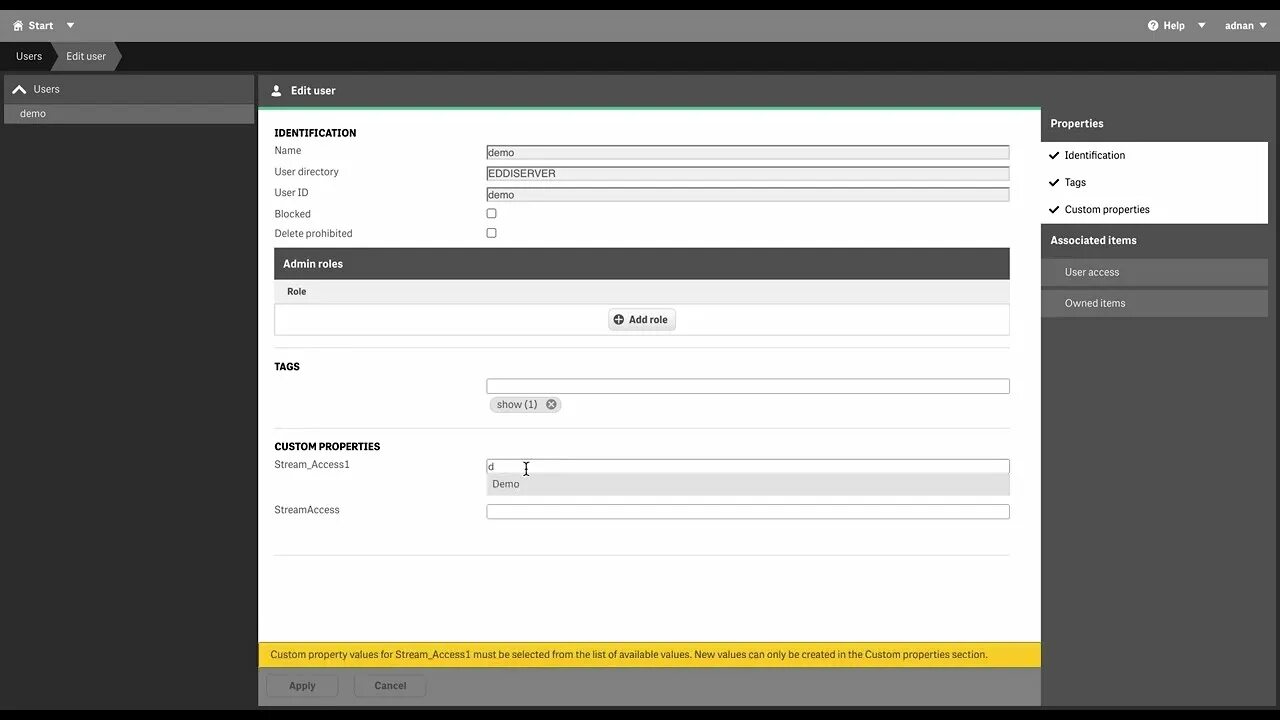Screen dimensions: 1280x720
Task: Click the Edit user person icon
Action: [x=277, y=90]
